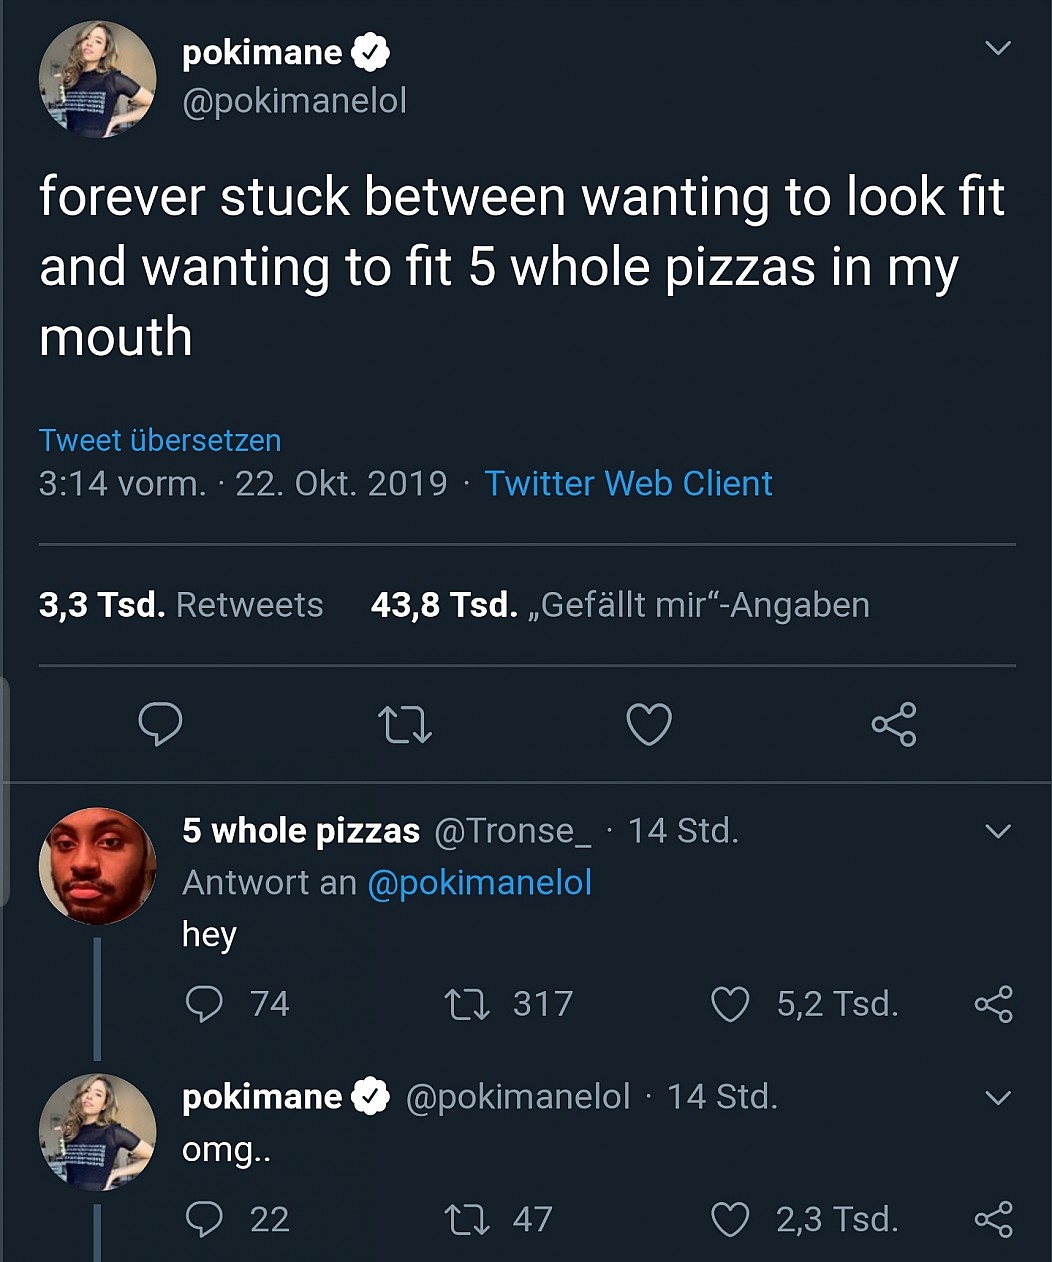Expand options chevron on main tweet

(x=998, y=48)
